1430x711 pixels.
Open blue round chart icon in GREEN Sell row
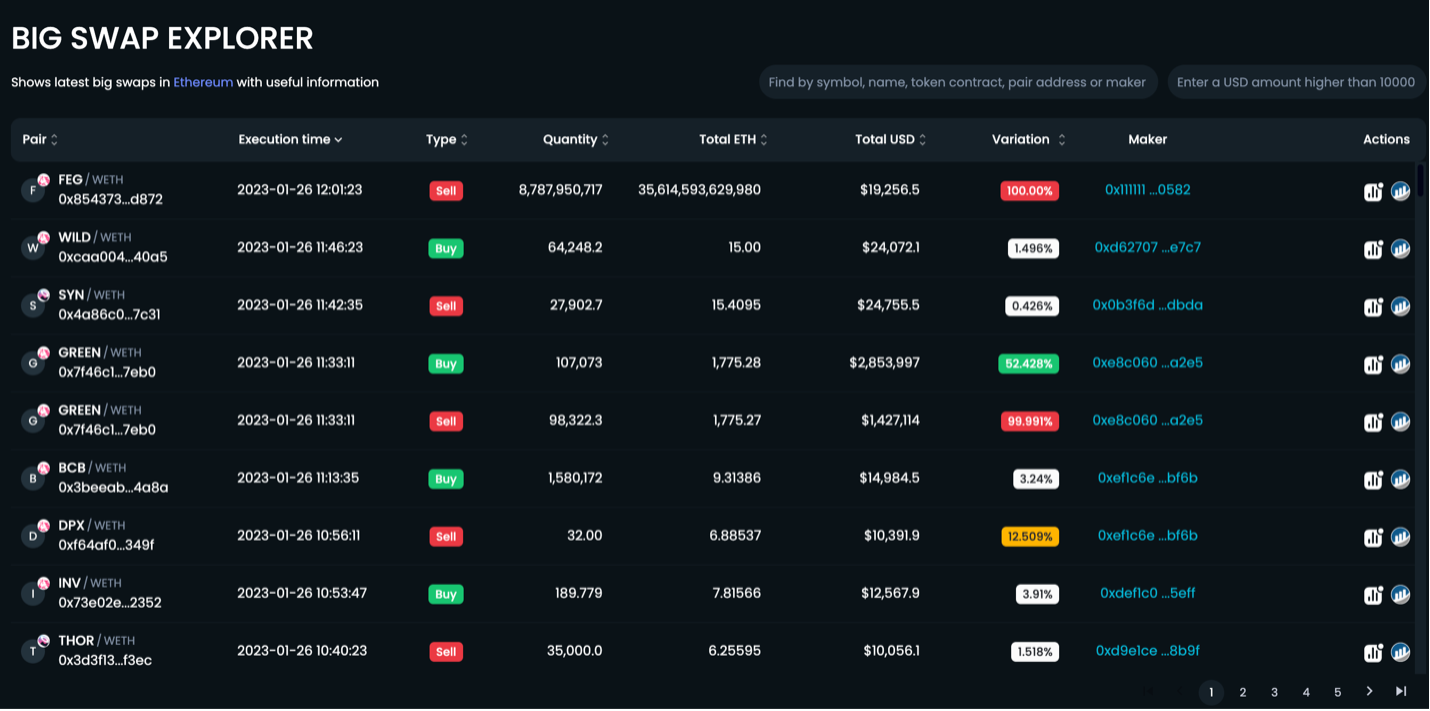[1401, 422]
